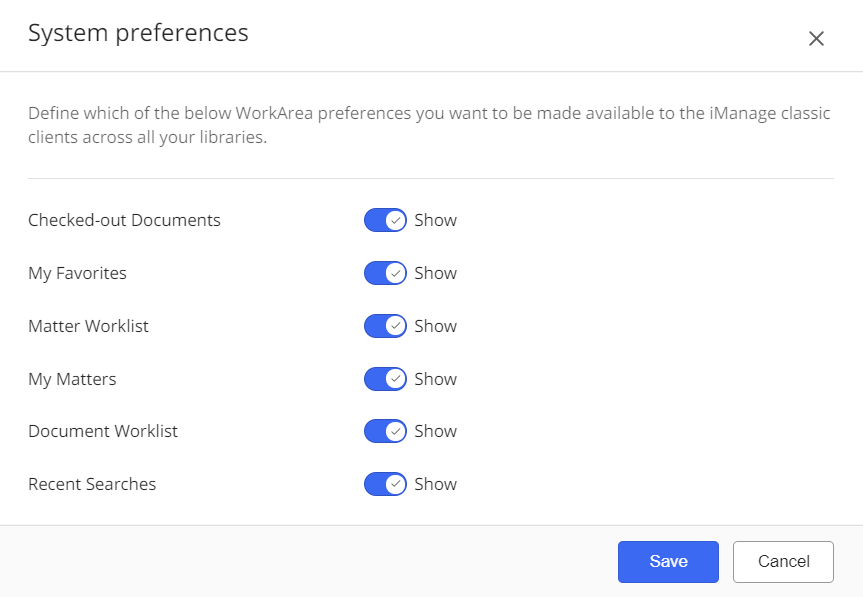The height and width of the screenshot is (597, 863).
Task: Click the Show text next to My Favorites
Action: pyautogui.click(x=436, y=273)
